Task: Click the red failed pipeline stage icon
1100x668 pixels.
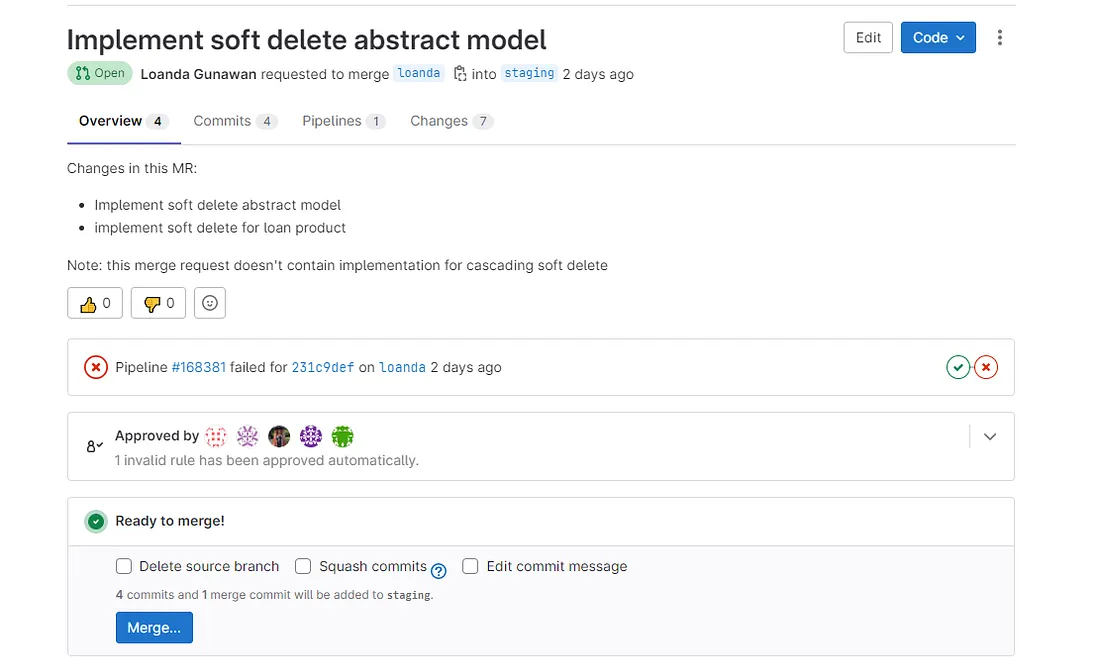Action: (x=986, y=367)
